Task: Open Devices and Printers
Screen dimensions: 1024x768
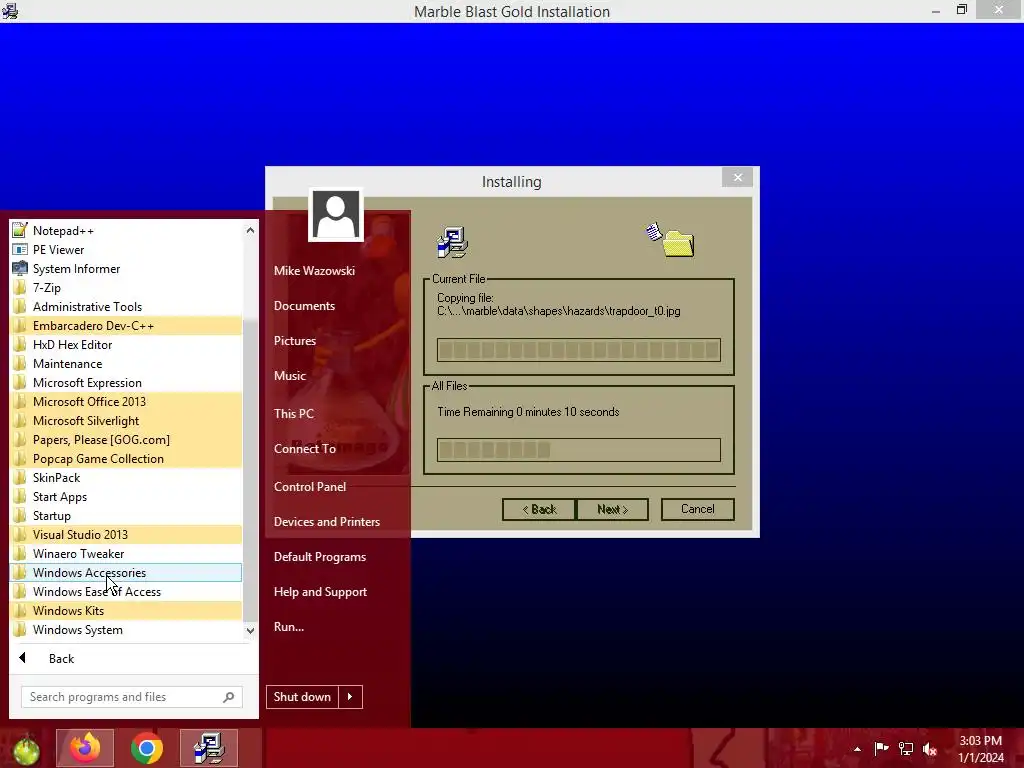Action: [x=327, y=521]
